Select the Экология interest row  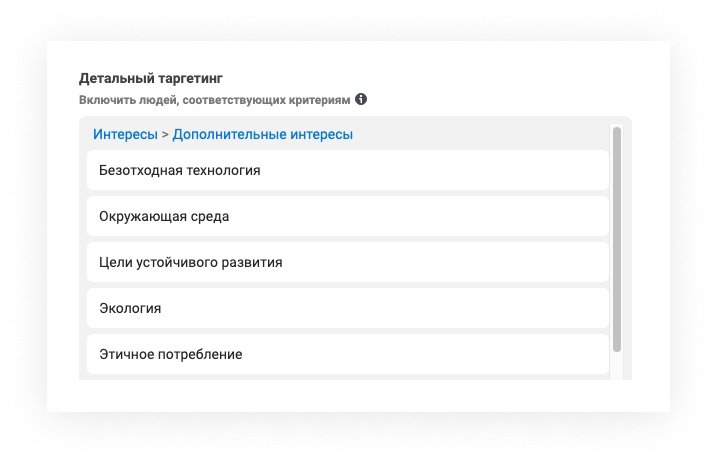point(347,308)
